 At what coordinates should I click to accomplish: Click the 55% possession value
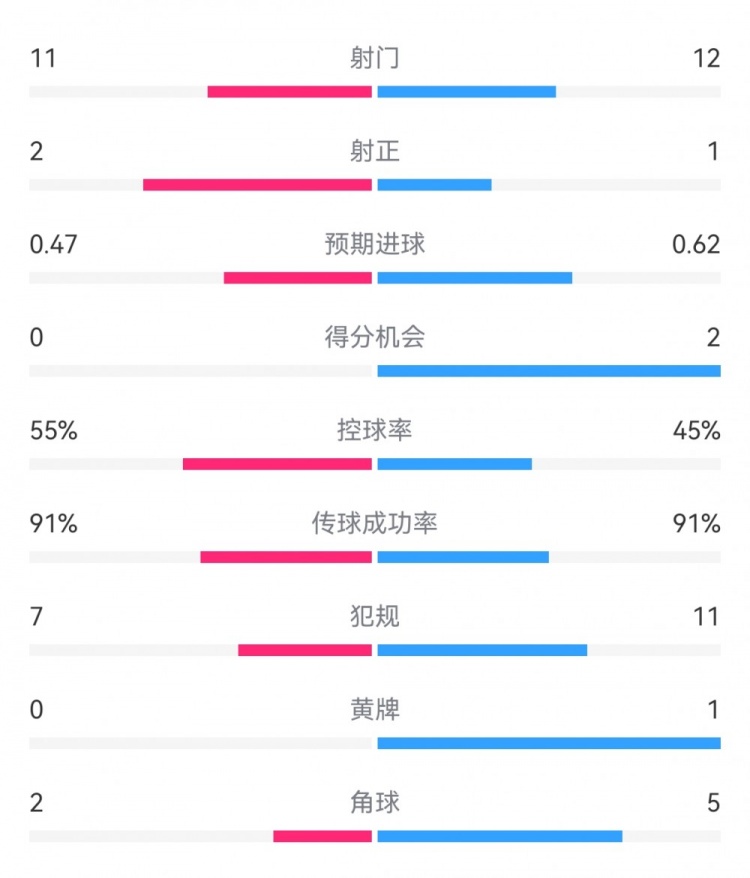pyautogui.click(x=53, y=430)
